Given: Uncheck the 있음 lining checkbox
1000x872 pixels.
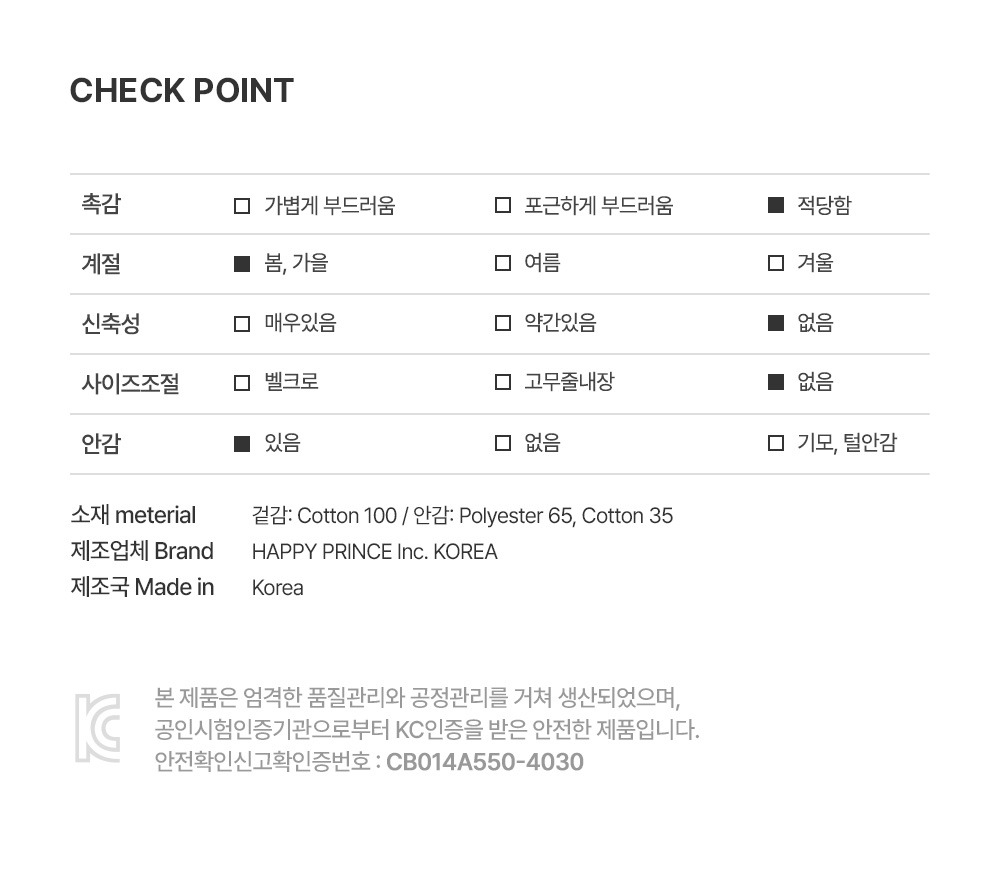Looking at the screenshot, I should [x=242, y=444].
